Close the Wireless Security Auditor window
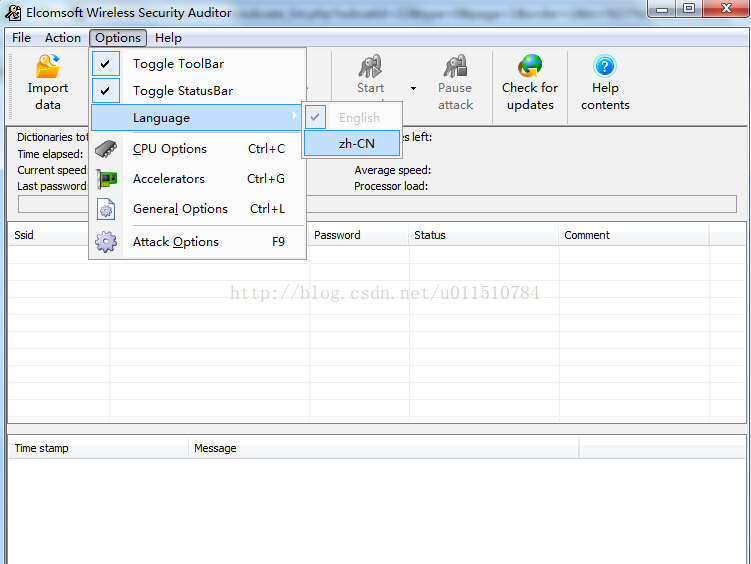The height and width of the screenshot is (564, 751). [x=726, y=9]
